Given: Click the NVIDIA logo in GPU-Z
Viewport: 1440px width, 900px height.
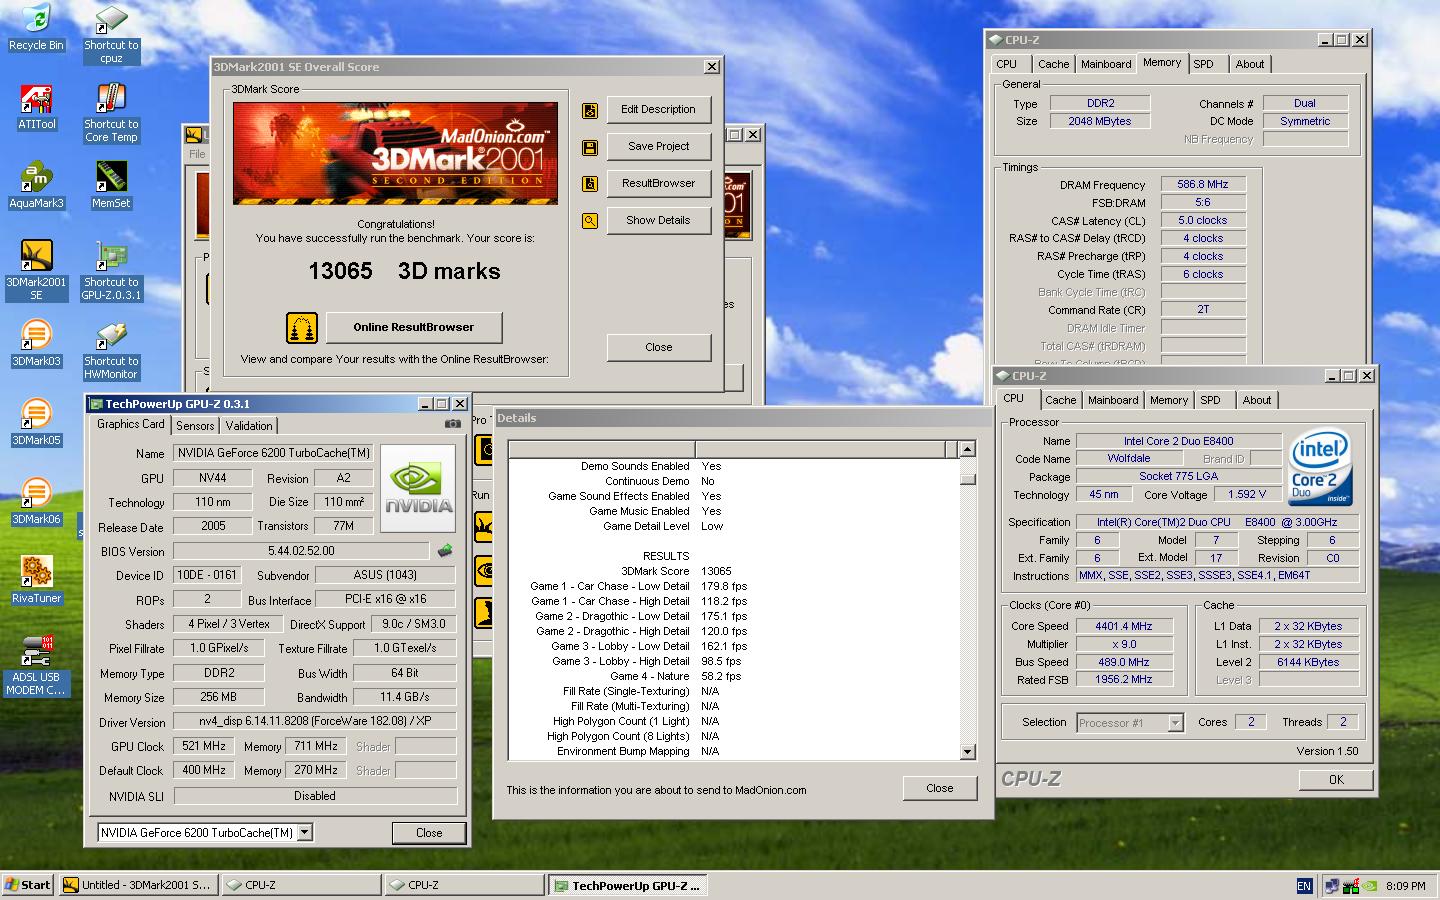Looking at the screenshot, I should (418, 487).
